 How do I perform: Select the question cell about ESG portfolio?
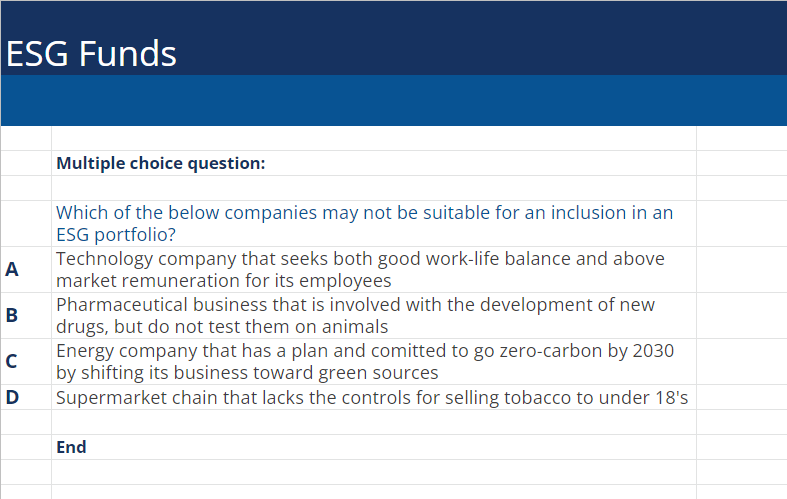(364, 224)
